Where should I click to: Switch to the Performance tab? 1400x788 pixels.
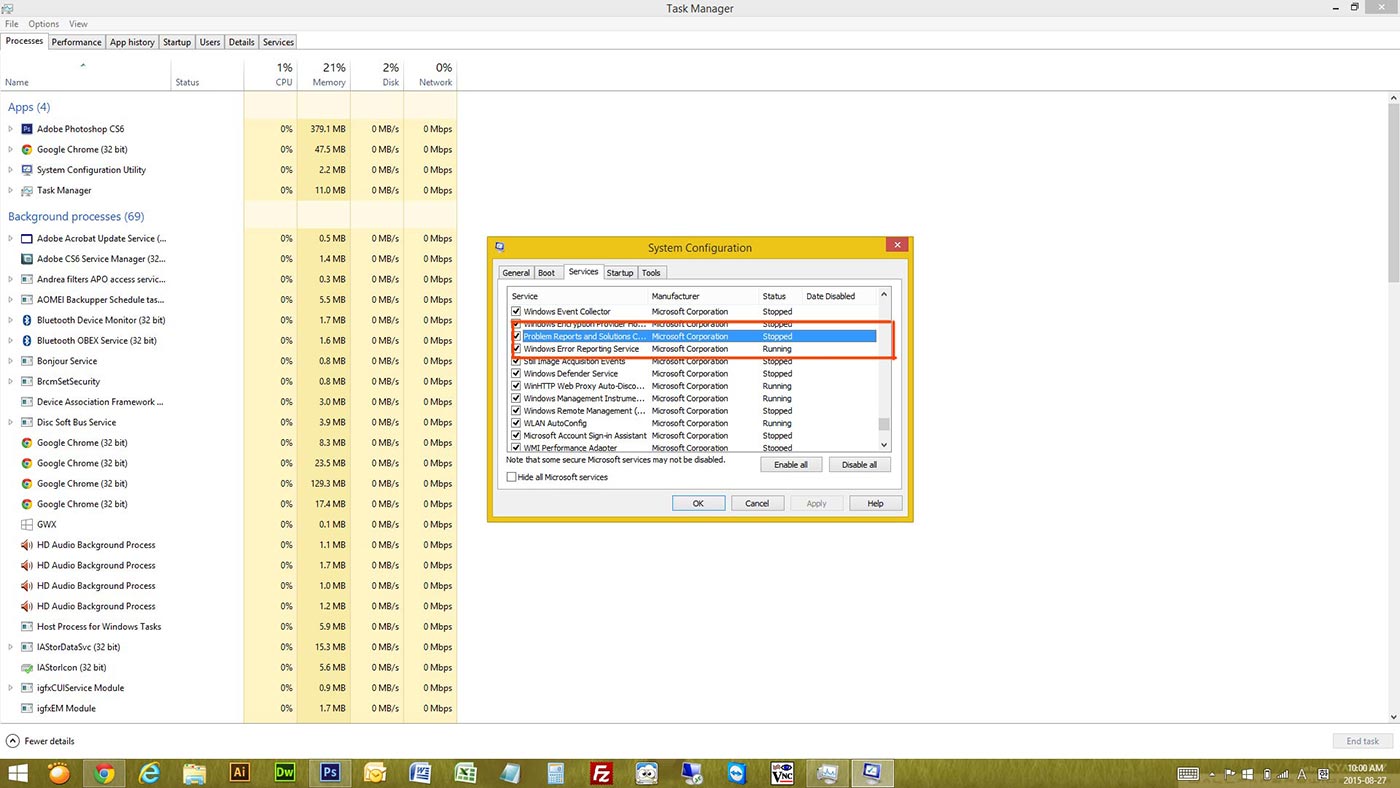tap(76, 42)
